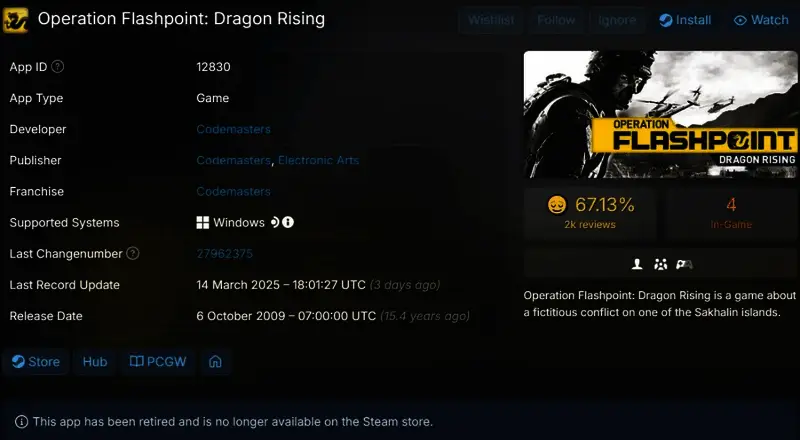
Task: Click the Watch button
Action: point(761,20)
